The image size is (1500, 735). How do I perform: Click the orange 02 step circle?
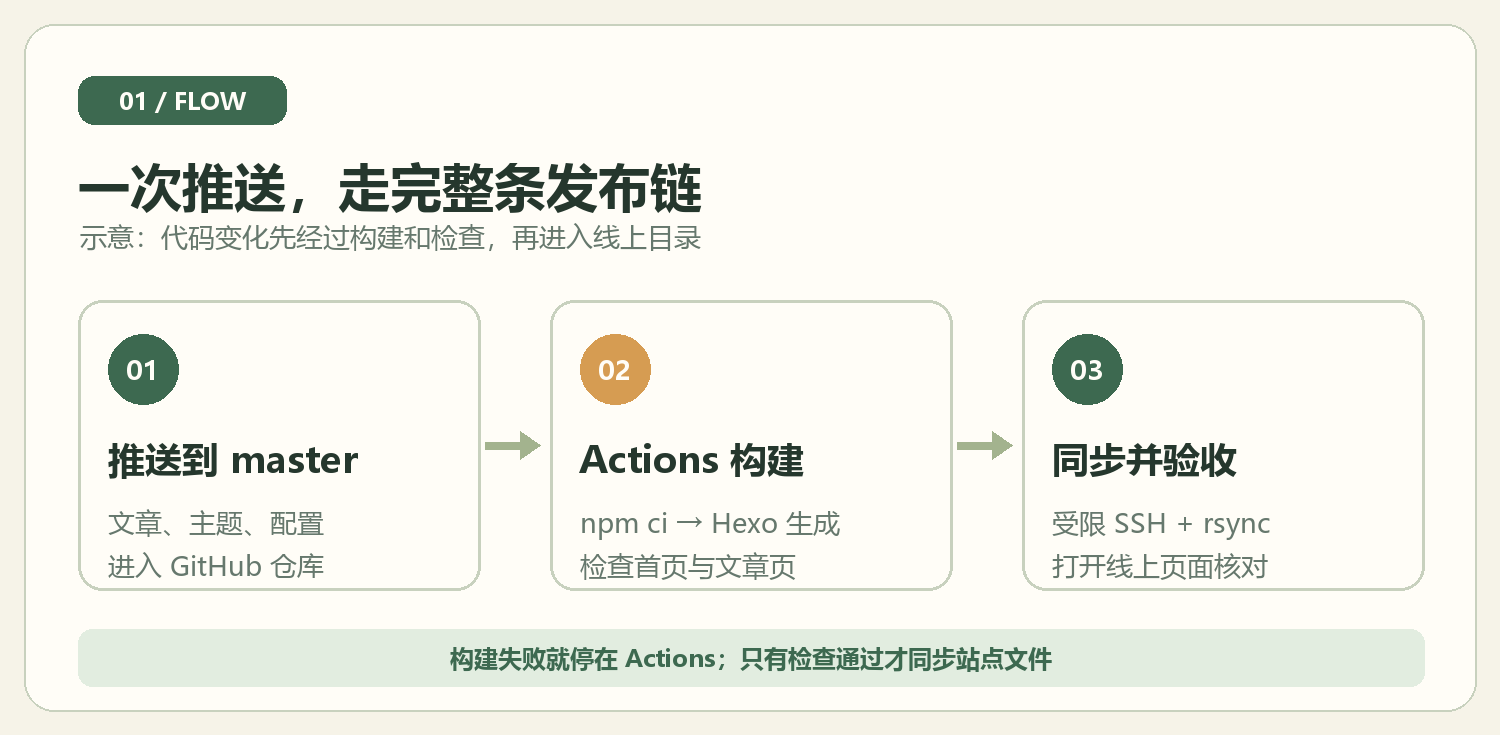[x=615, y=370]
